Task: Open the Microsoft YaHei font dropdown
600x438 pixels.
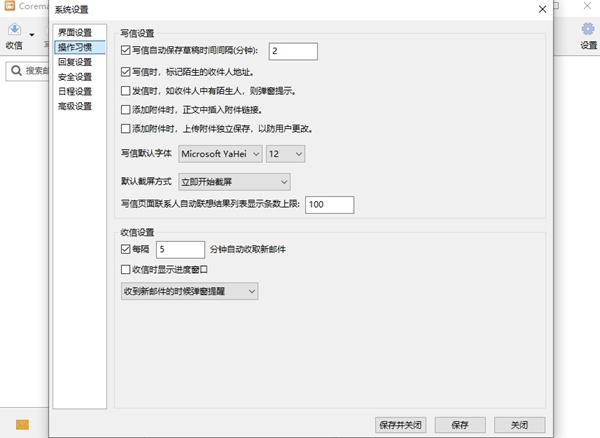Action: (x=220, y=154)
